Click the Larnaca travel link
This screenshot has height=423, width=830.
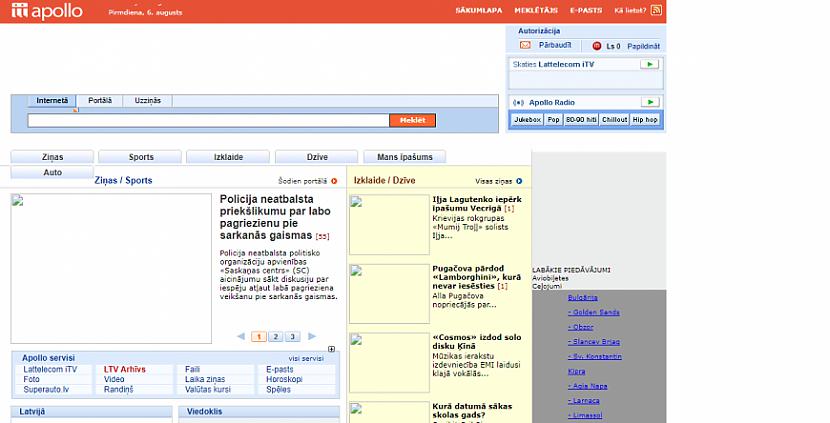[x=583, y=401]
